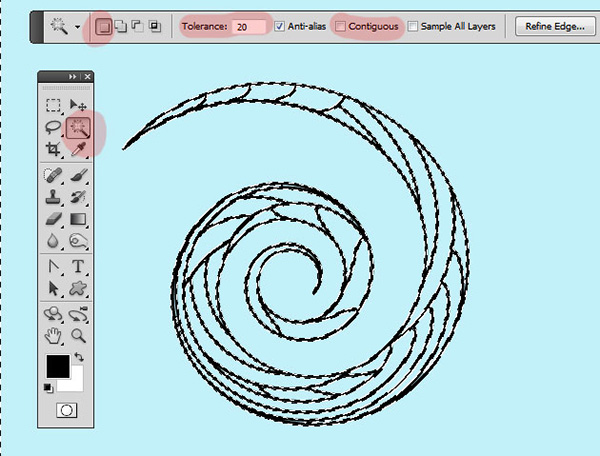Select the Rectangular Marquee tool
The width and height of the screenshot is (600, 456).
[53, 105]
